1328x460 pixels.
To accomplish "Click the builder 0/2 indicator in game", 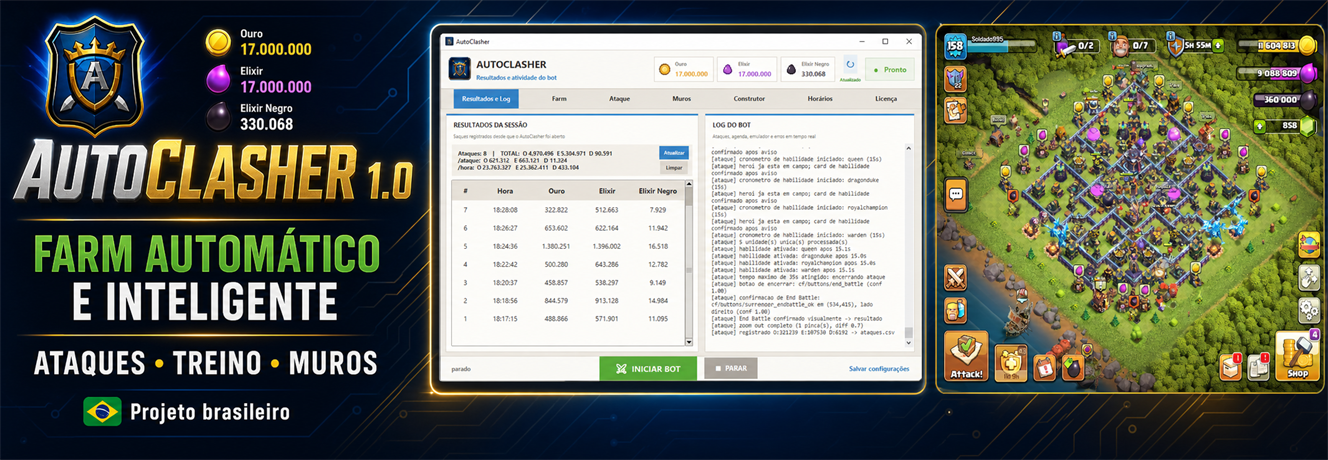I will [x=1076, y=45].
